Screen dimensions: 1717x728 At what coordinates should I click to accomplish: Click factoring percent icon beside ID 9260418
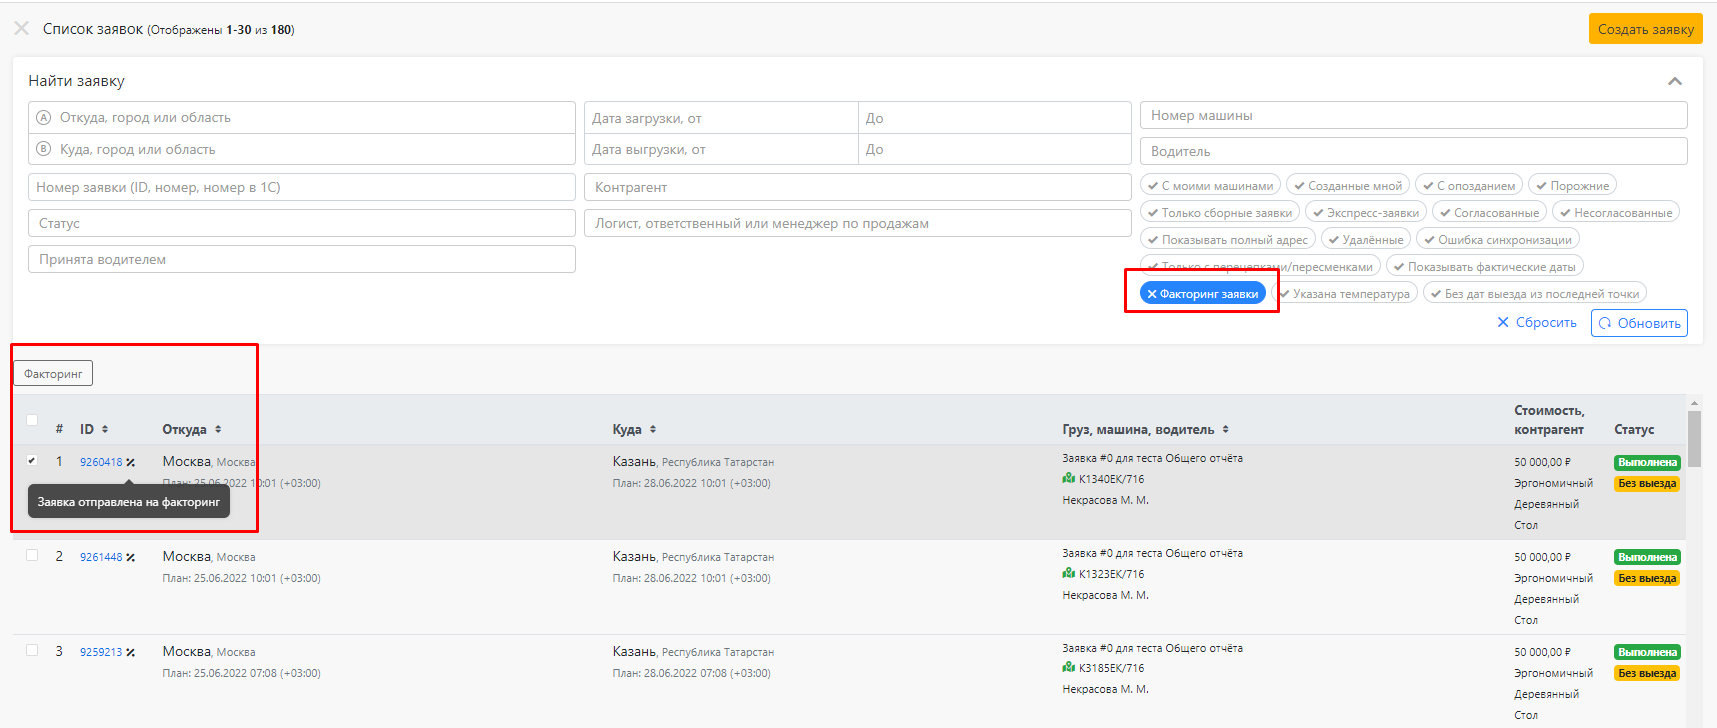tap(131, 462)
